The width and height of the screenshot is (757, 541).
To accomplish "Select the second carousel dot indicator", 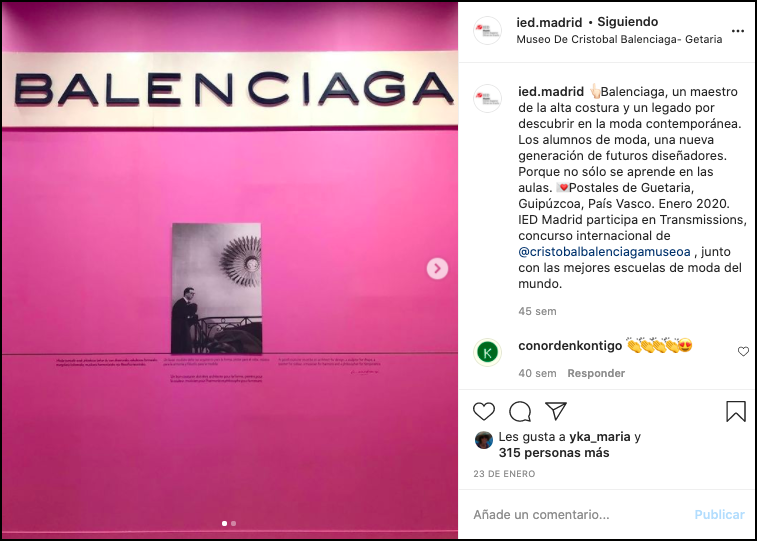I will (x=234, y=523).
